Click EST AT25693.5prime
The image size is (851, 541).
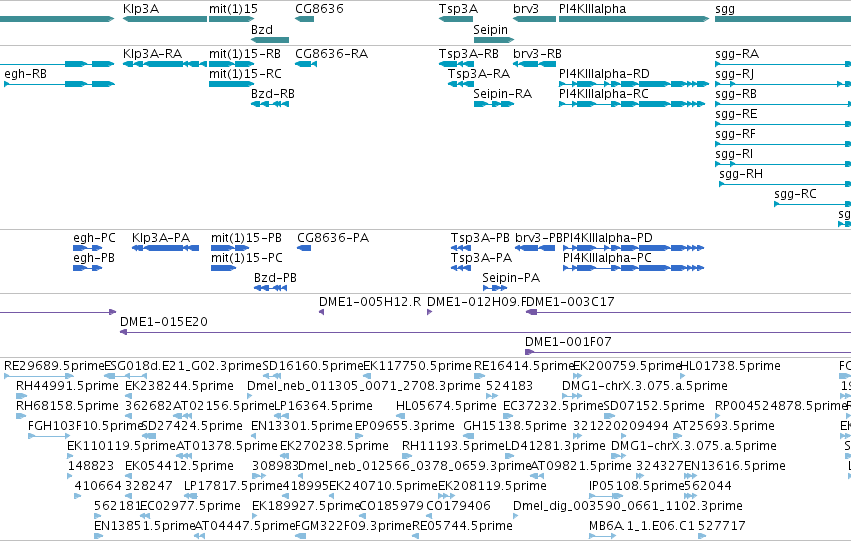point(678,436)
